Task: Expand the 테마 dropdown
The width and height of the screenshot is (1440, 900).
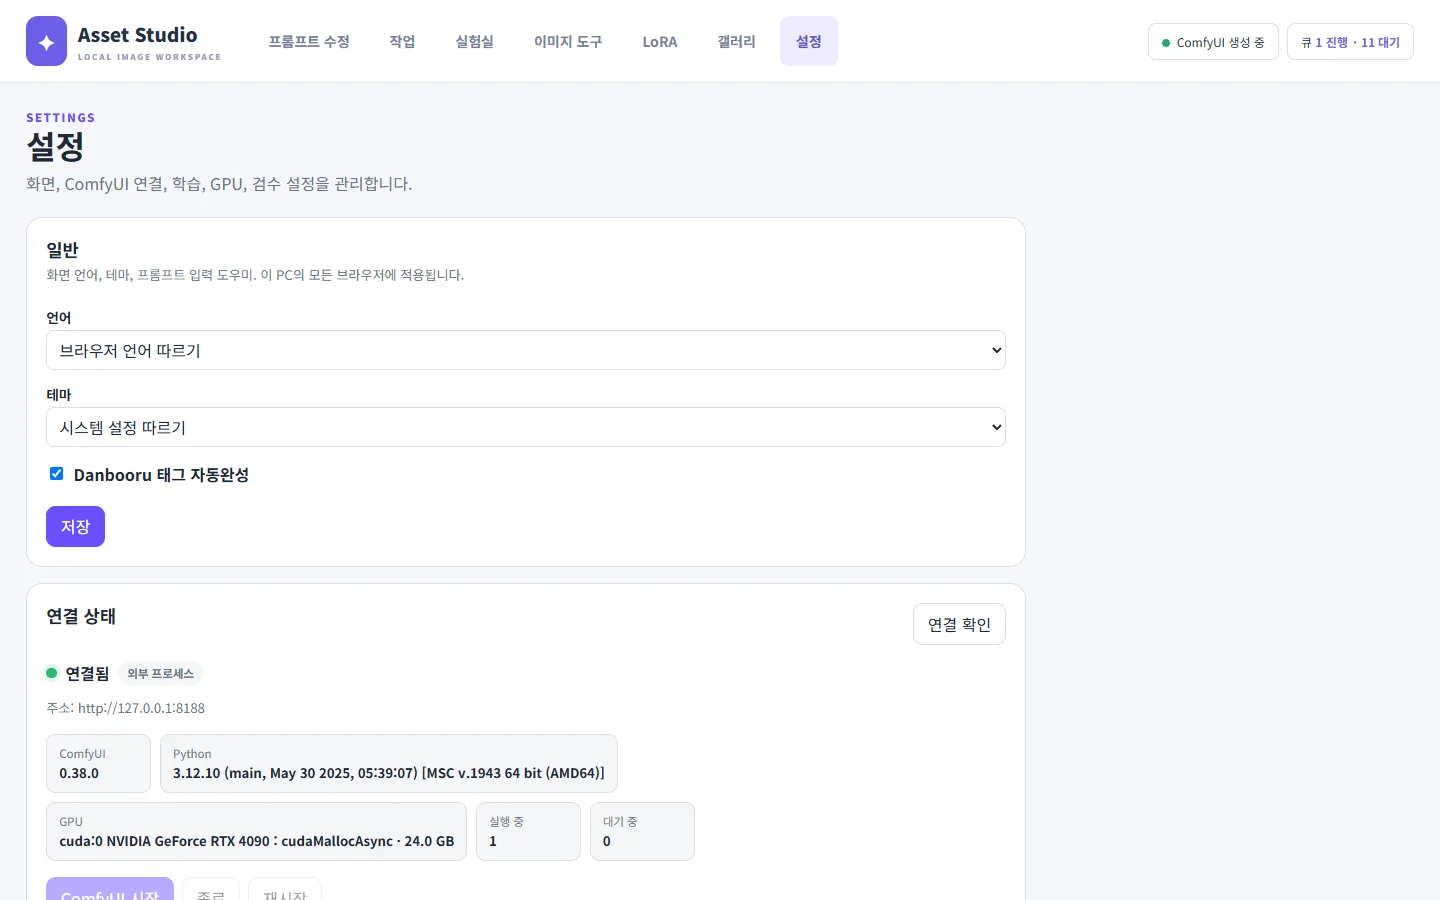Action: point(526,427)
